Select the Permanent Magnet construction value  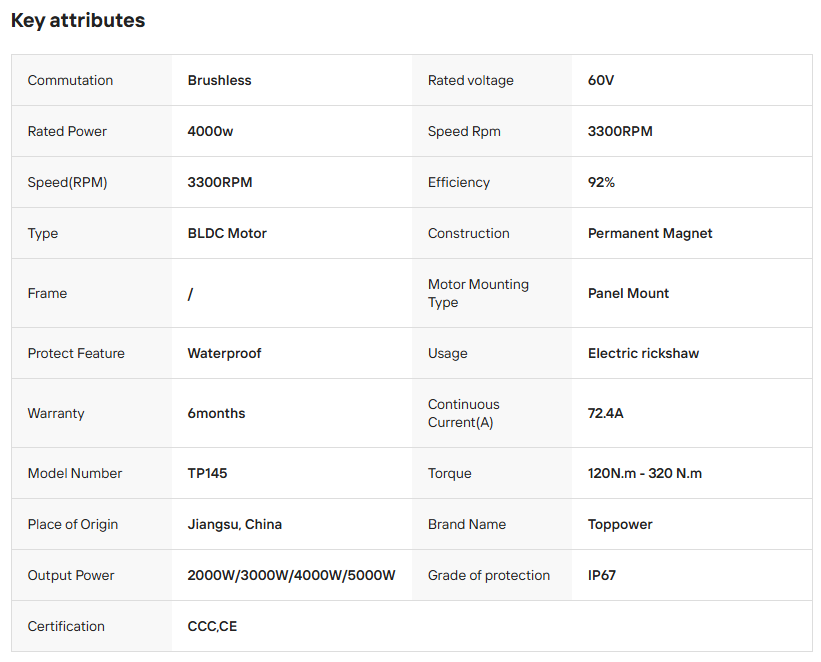pyautogui.click(x=650, y=233)
